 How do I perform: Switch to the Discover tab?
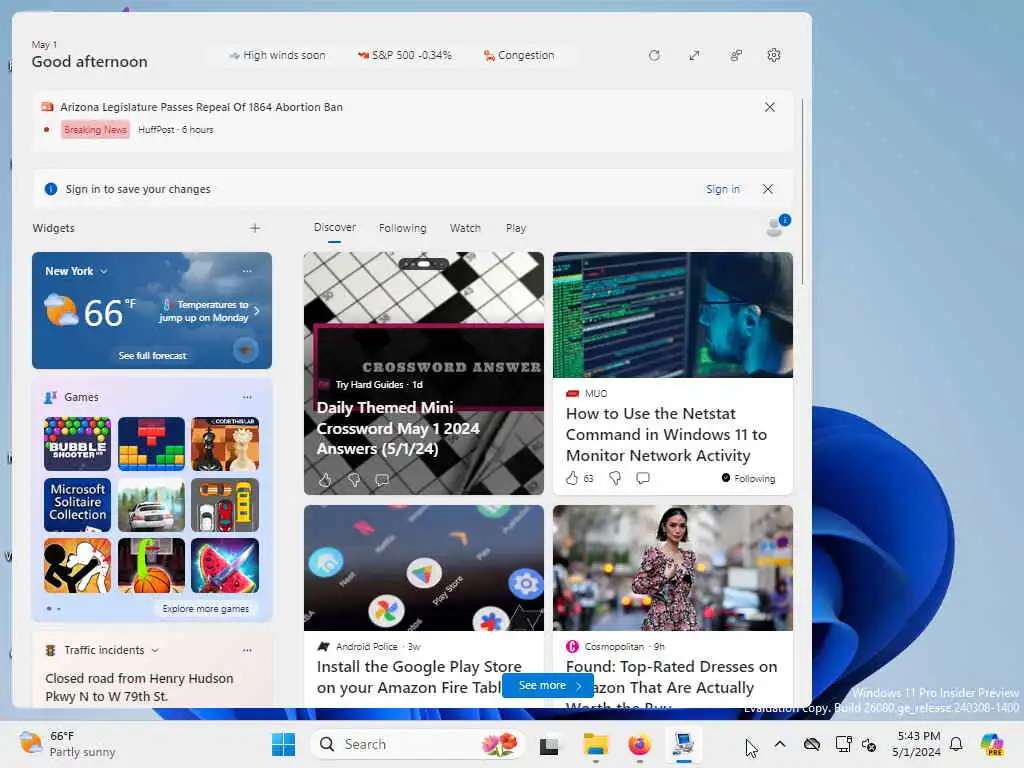334,227
